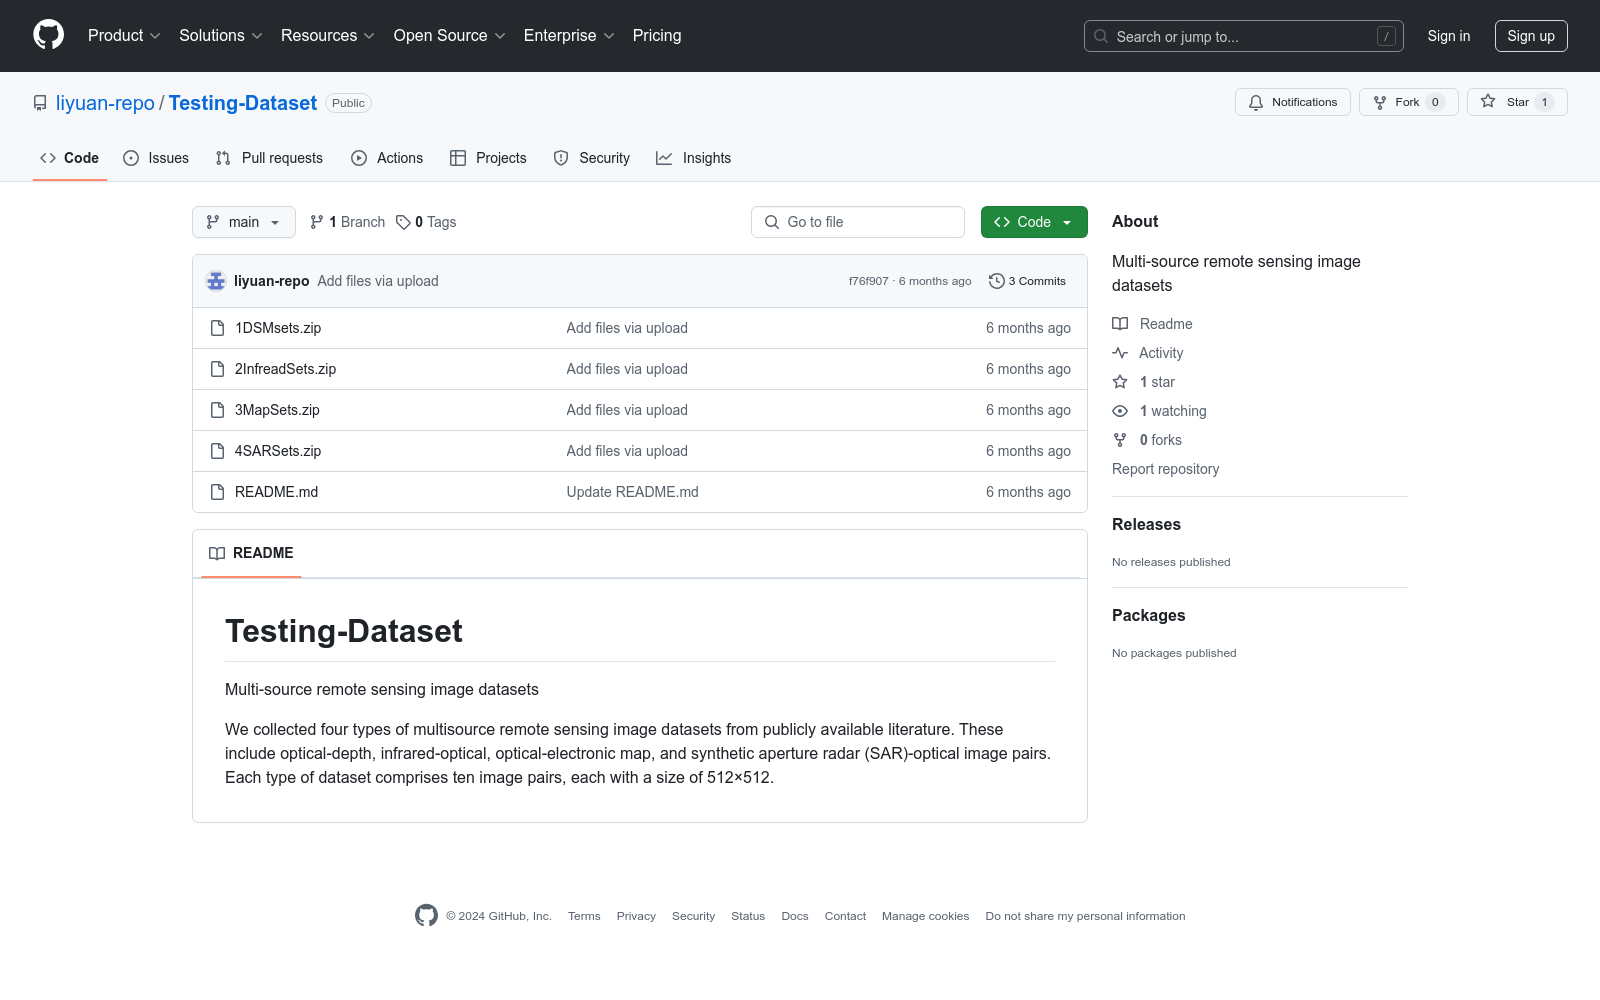Open the Testing-Dataset repository title link

243,103
